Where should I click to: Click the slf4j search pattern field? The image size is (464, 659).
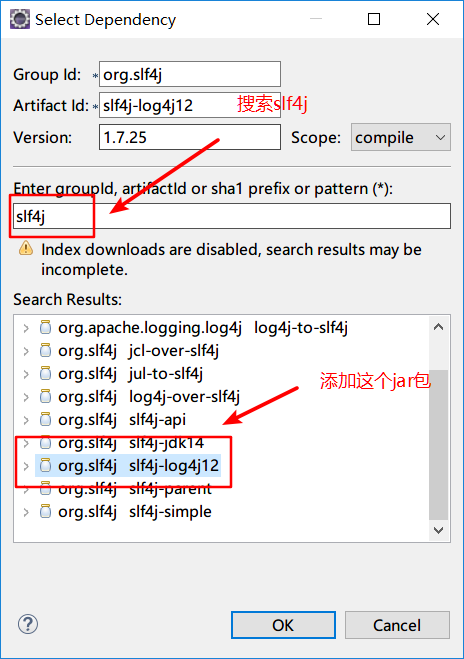[x=232, y=216]
